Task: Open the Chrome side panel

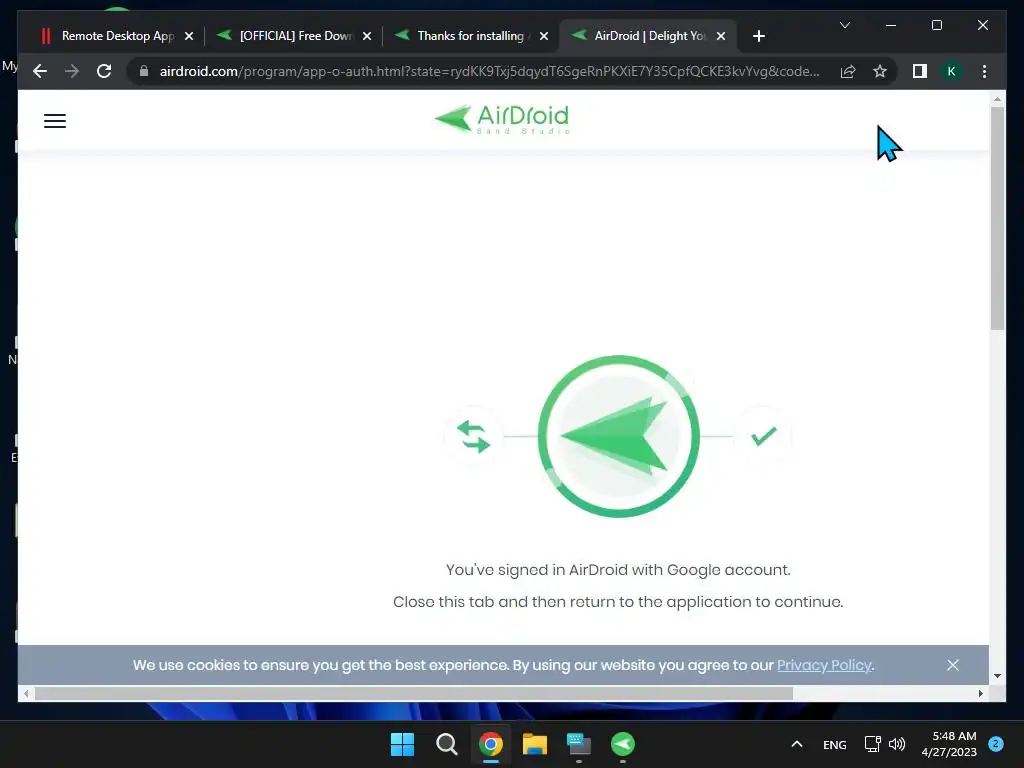Action: pos(920,71)
